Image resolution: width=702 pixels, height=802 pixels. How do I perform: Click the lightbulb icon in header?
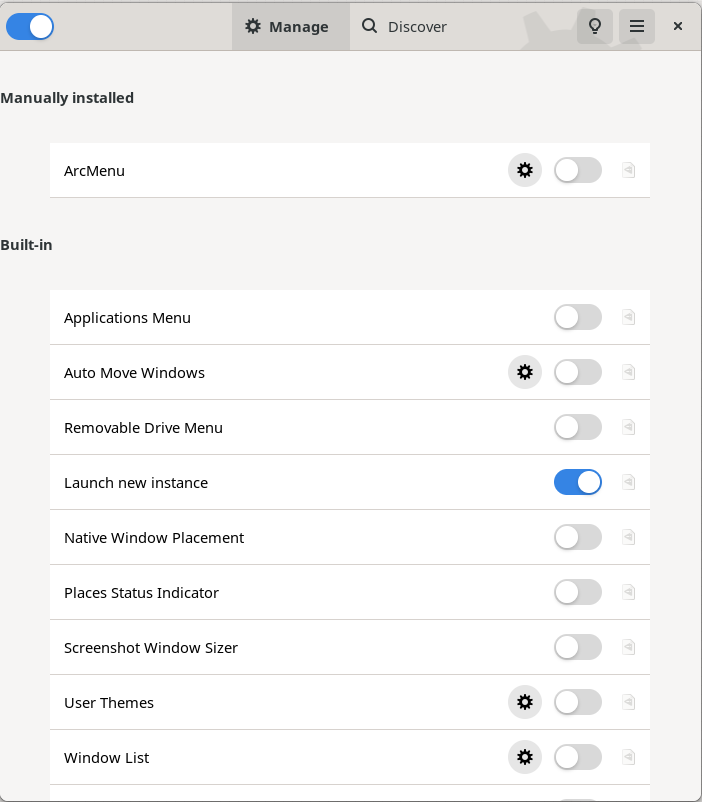pos(595,26)
